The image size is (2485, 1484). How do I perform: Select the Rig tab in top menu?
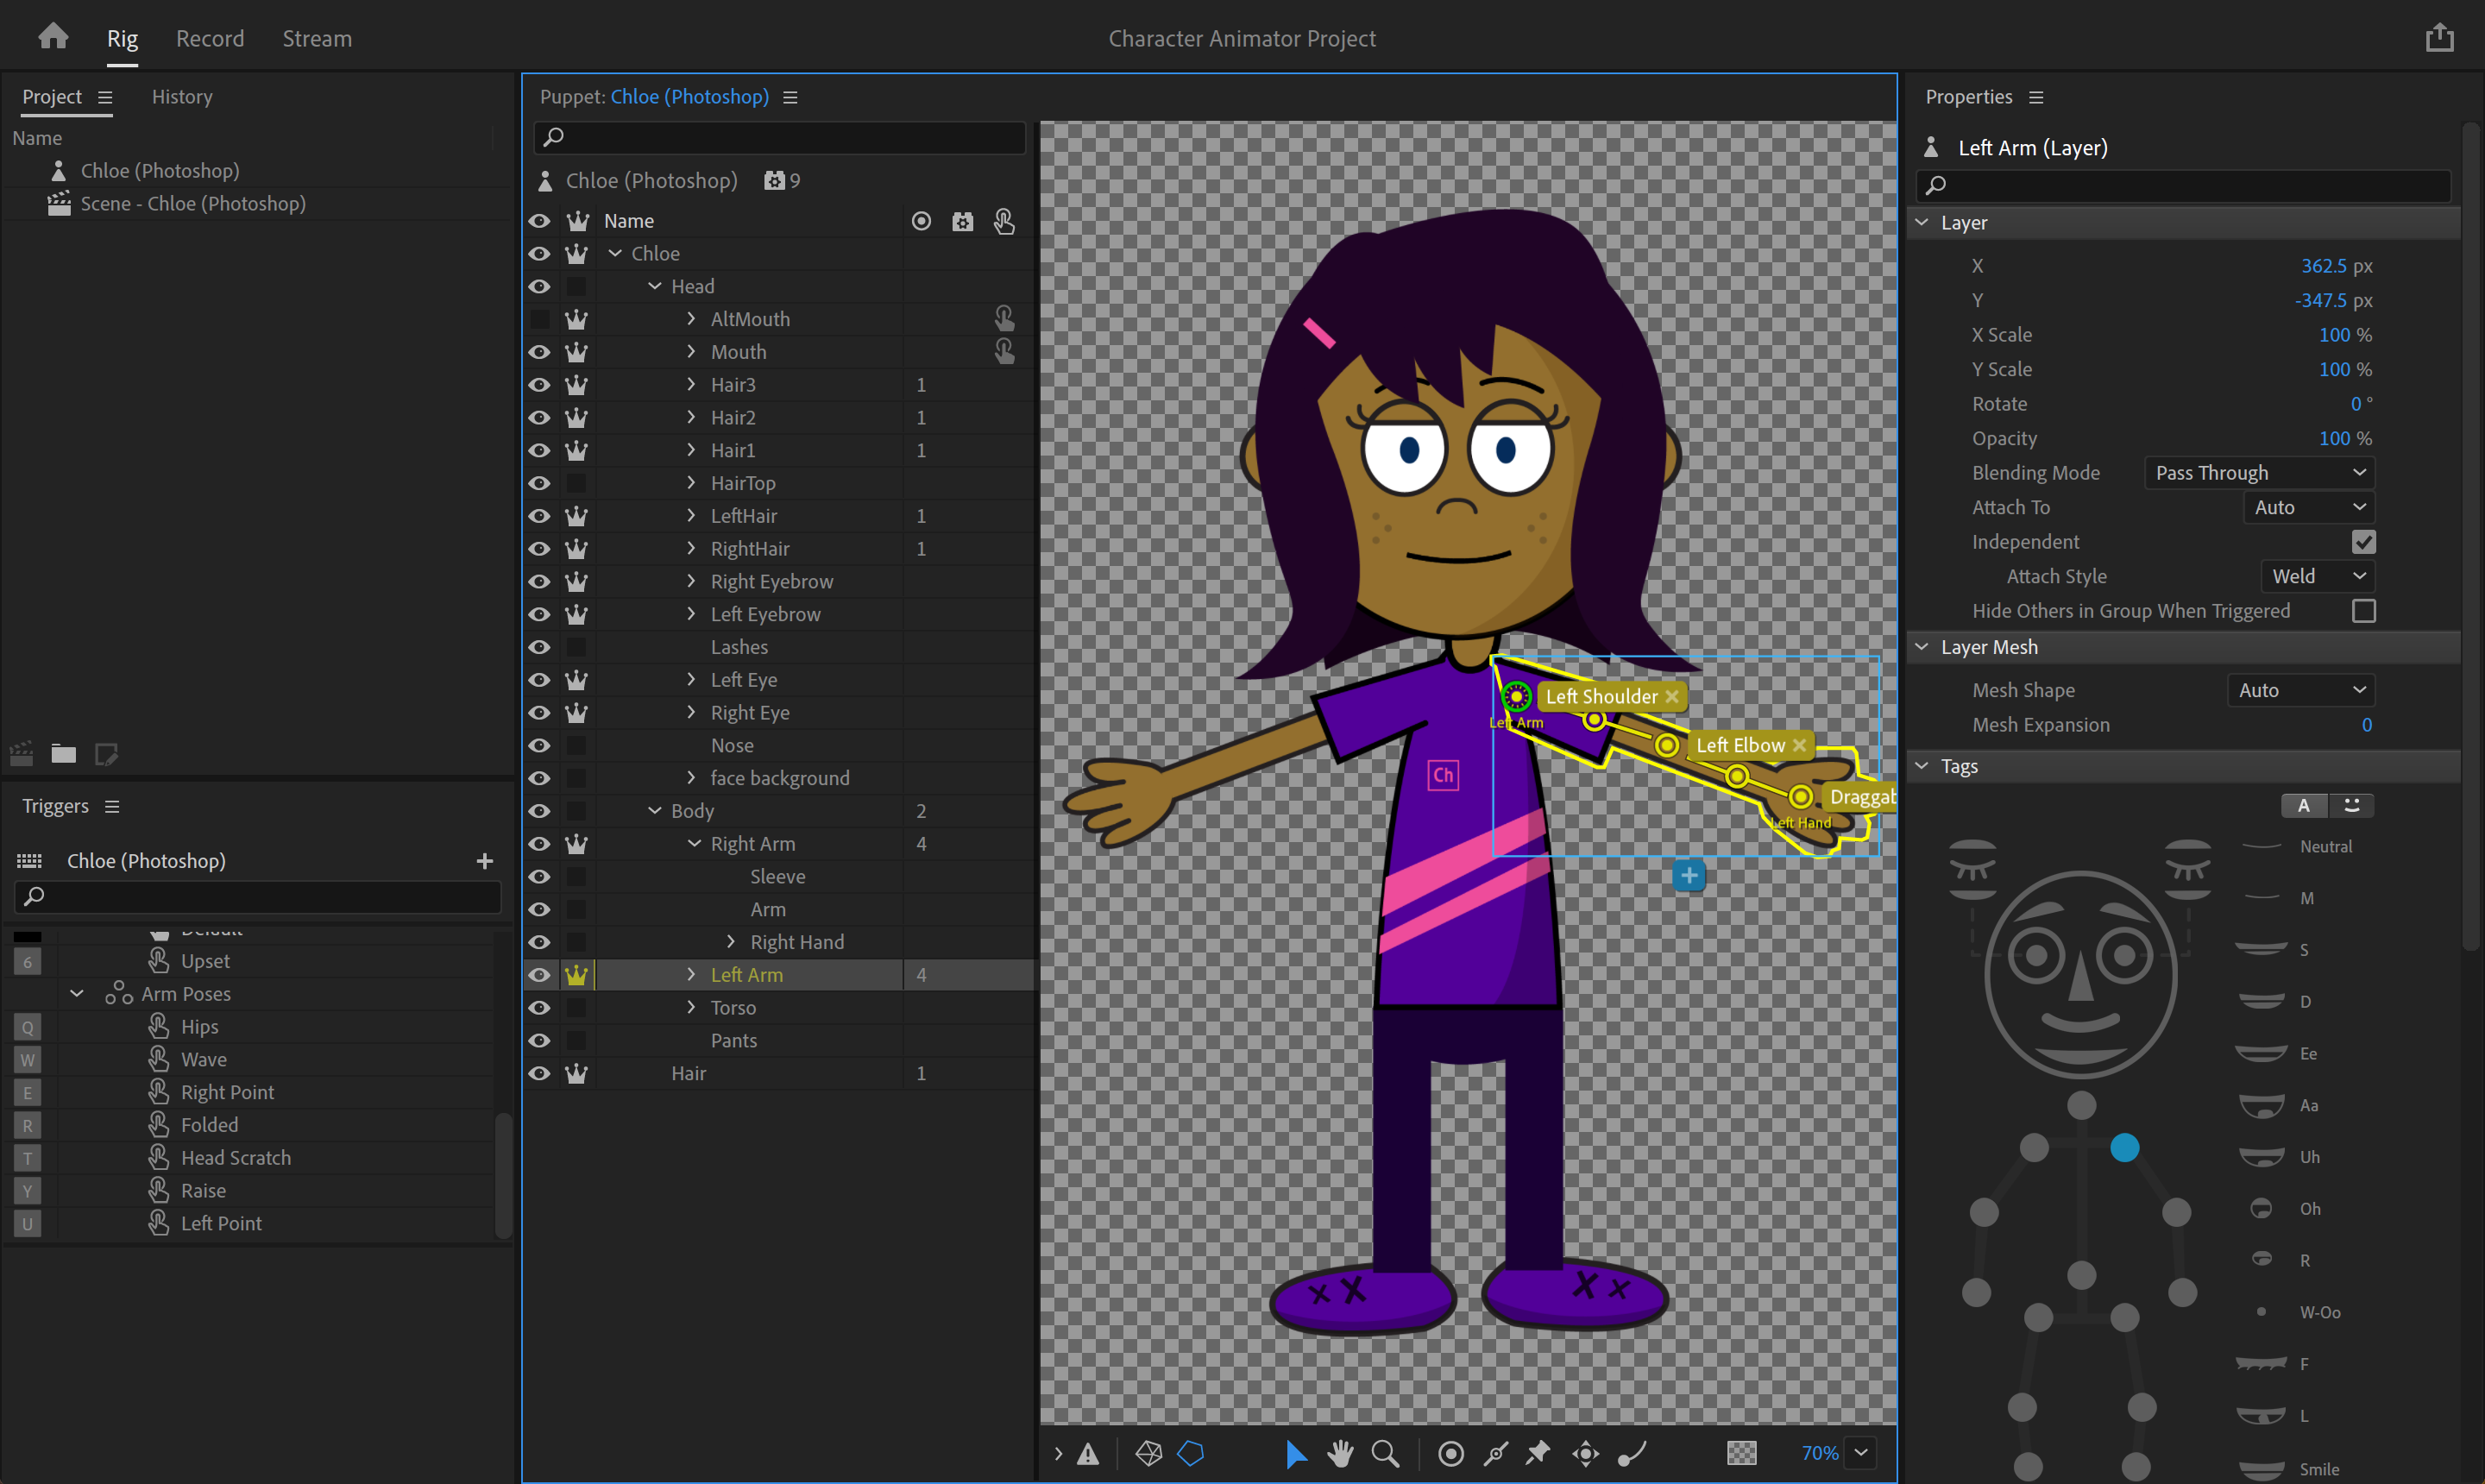point(122,35)
